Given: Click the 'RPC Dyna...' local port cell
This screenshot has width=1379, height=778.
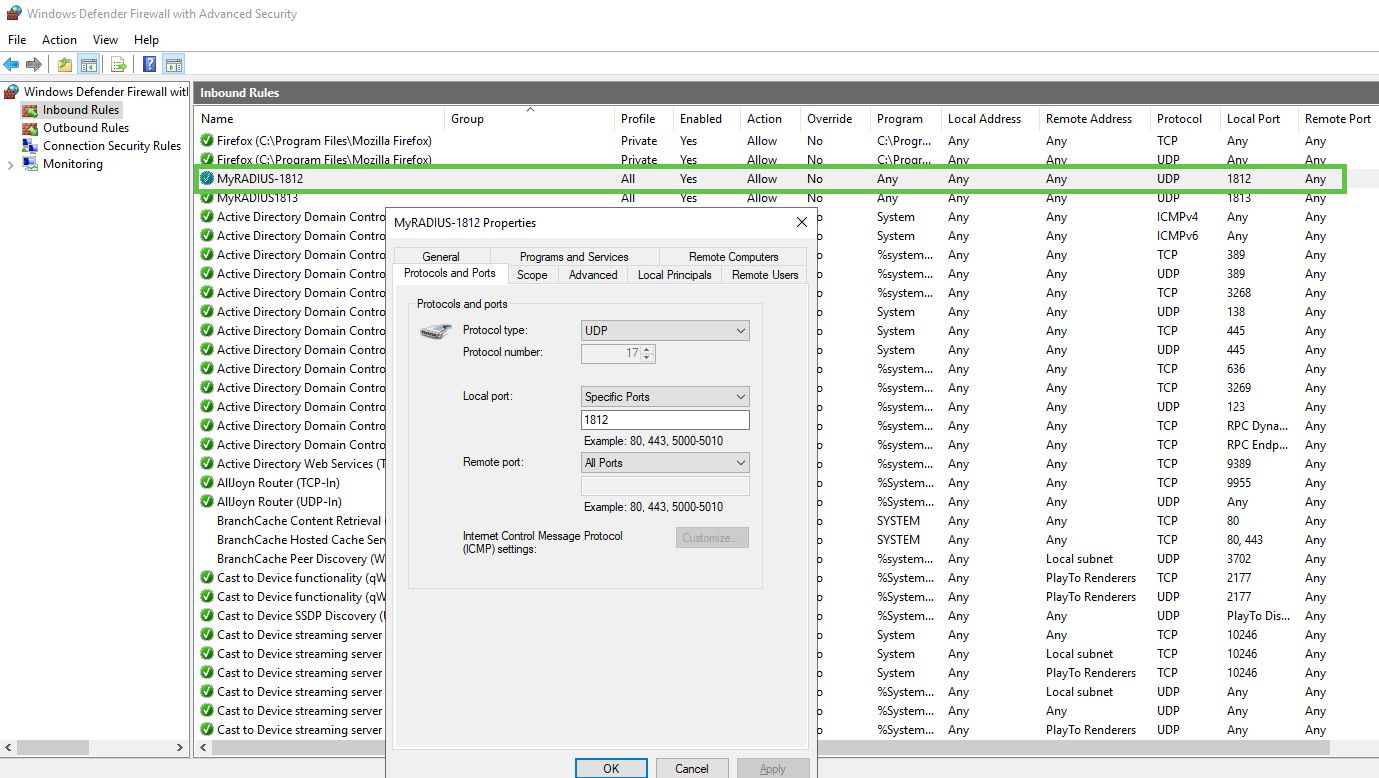Looking at the screenshot, I should coord(1259,426).
